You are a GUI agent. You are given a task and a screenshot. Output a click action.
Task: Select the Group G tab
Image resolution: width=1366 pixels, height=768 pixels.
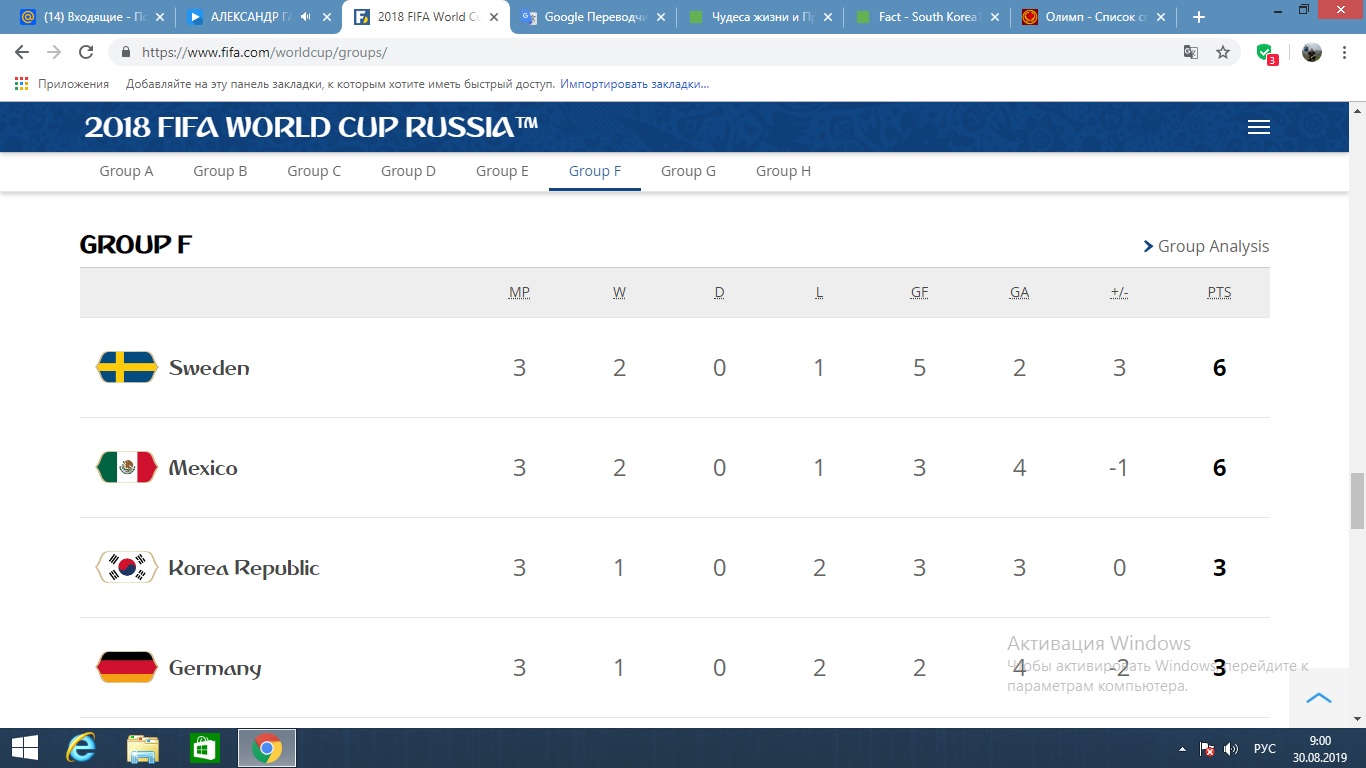[x=688, y=171]
